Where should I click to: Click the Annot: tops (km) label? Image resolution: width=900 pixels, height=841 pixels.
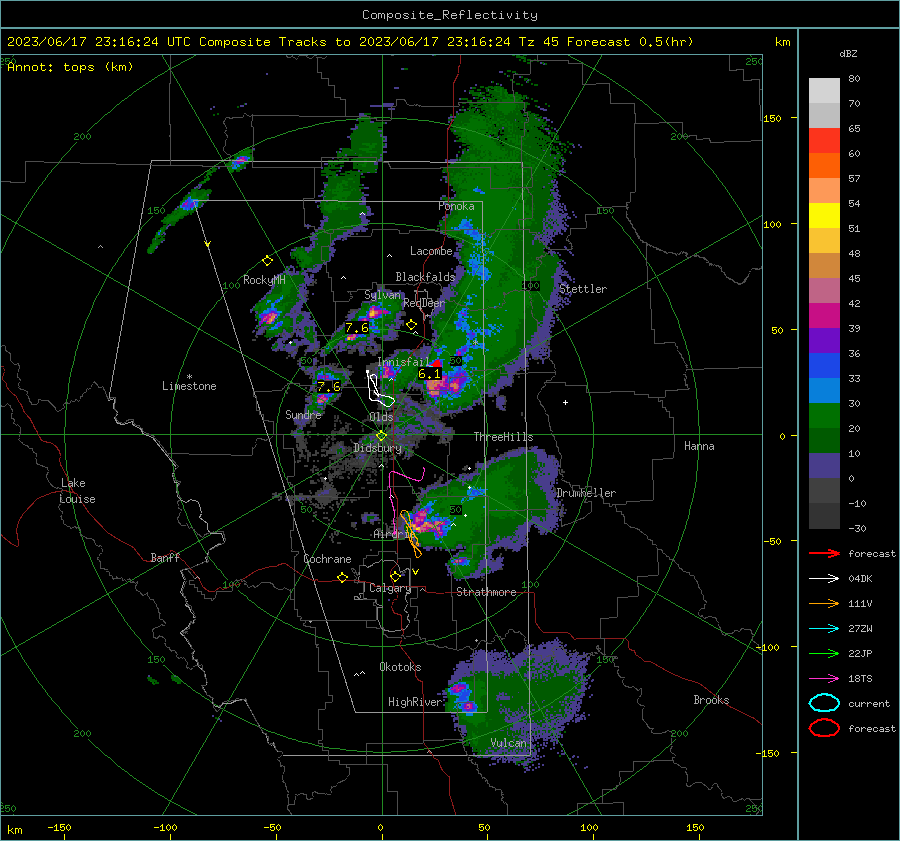(70, 67)
